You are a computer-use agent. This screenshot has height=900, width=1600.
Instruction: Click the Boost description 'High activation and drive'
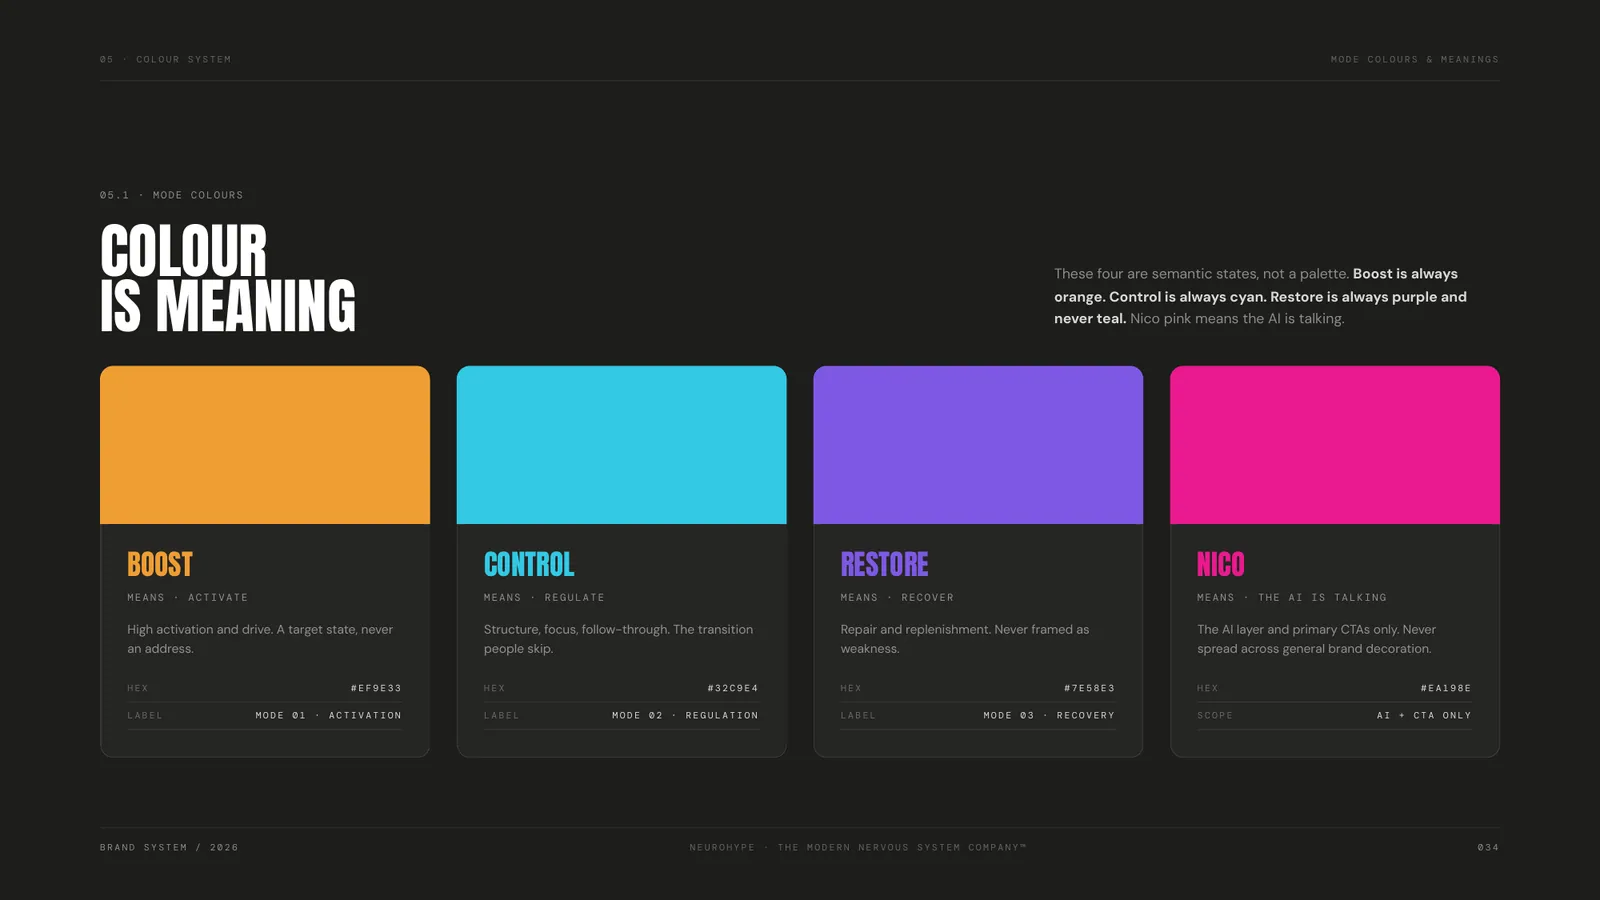tap(260, 638)
